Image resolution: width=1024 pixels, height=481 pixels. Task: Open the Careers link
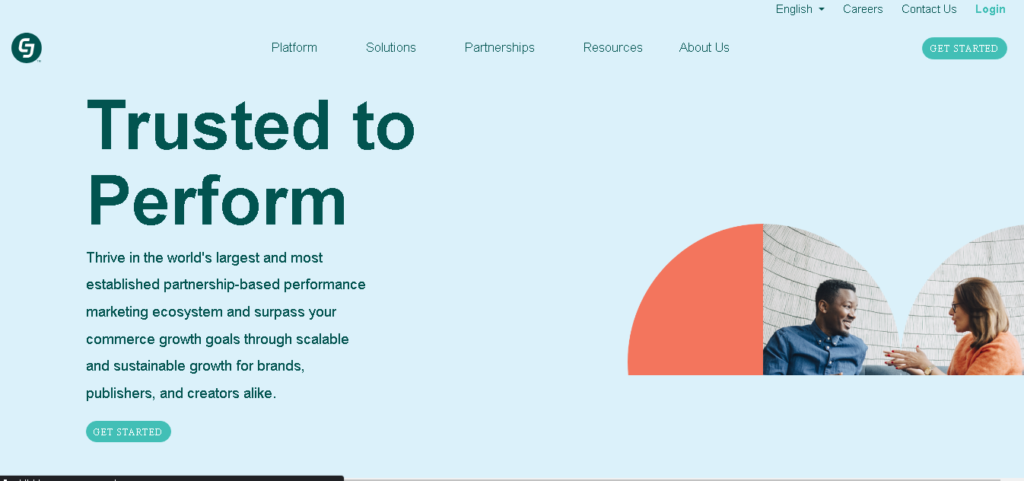(x=862, y=9)
